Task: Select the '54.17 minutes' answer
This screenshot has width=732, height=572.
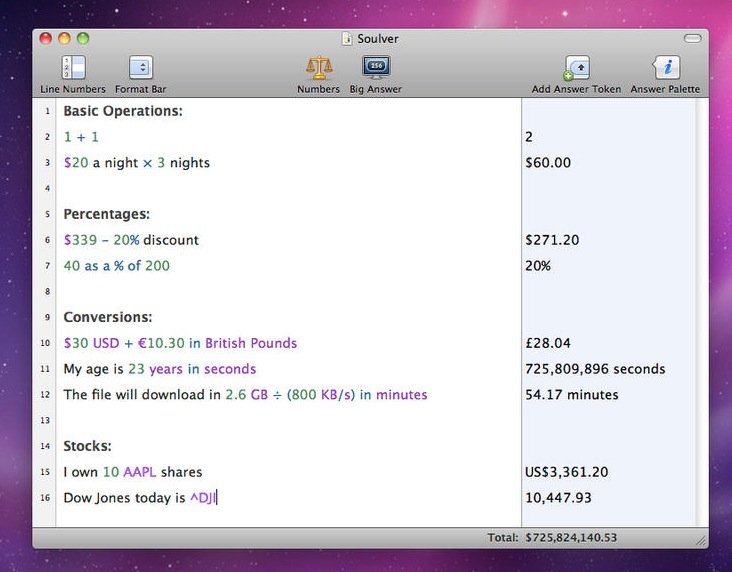Action: tap(572, 395)
